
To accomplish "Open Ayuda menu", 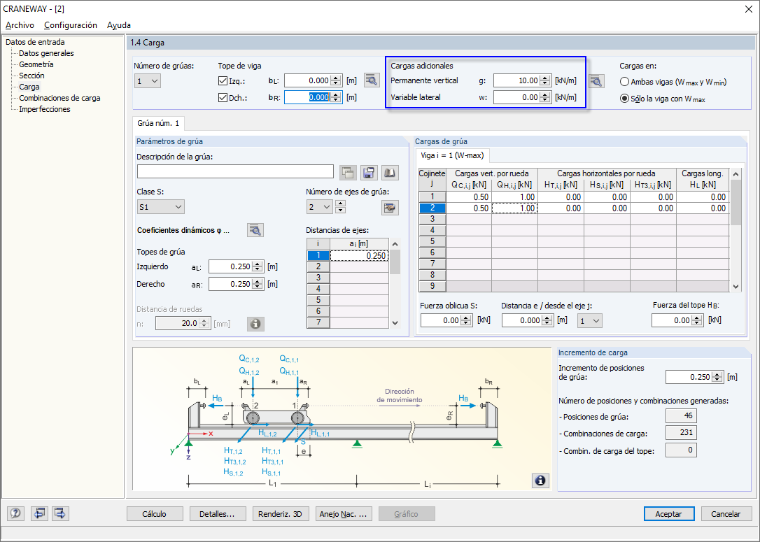I will pyautogui.click(x=119, y=25).
